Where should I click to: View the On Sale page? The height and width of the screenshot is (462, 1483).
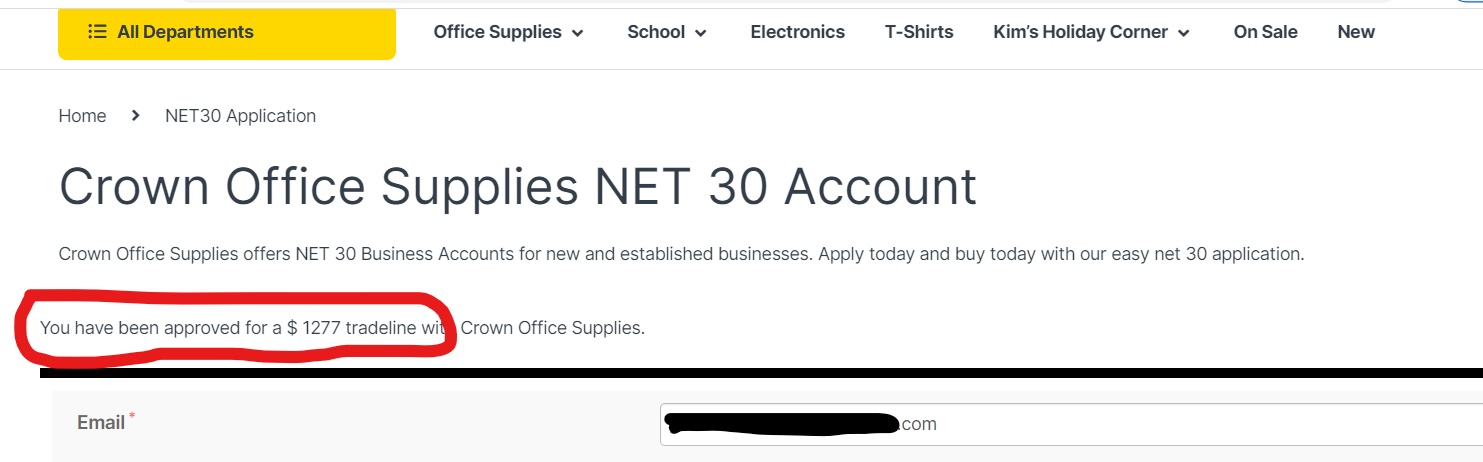click(x=1265, y=32)
